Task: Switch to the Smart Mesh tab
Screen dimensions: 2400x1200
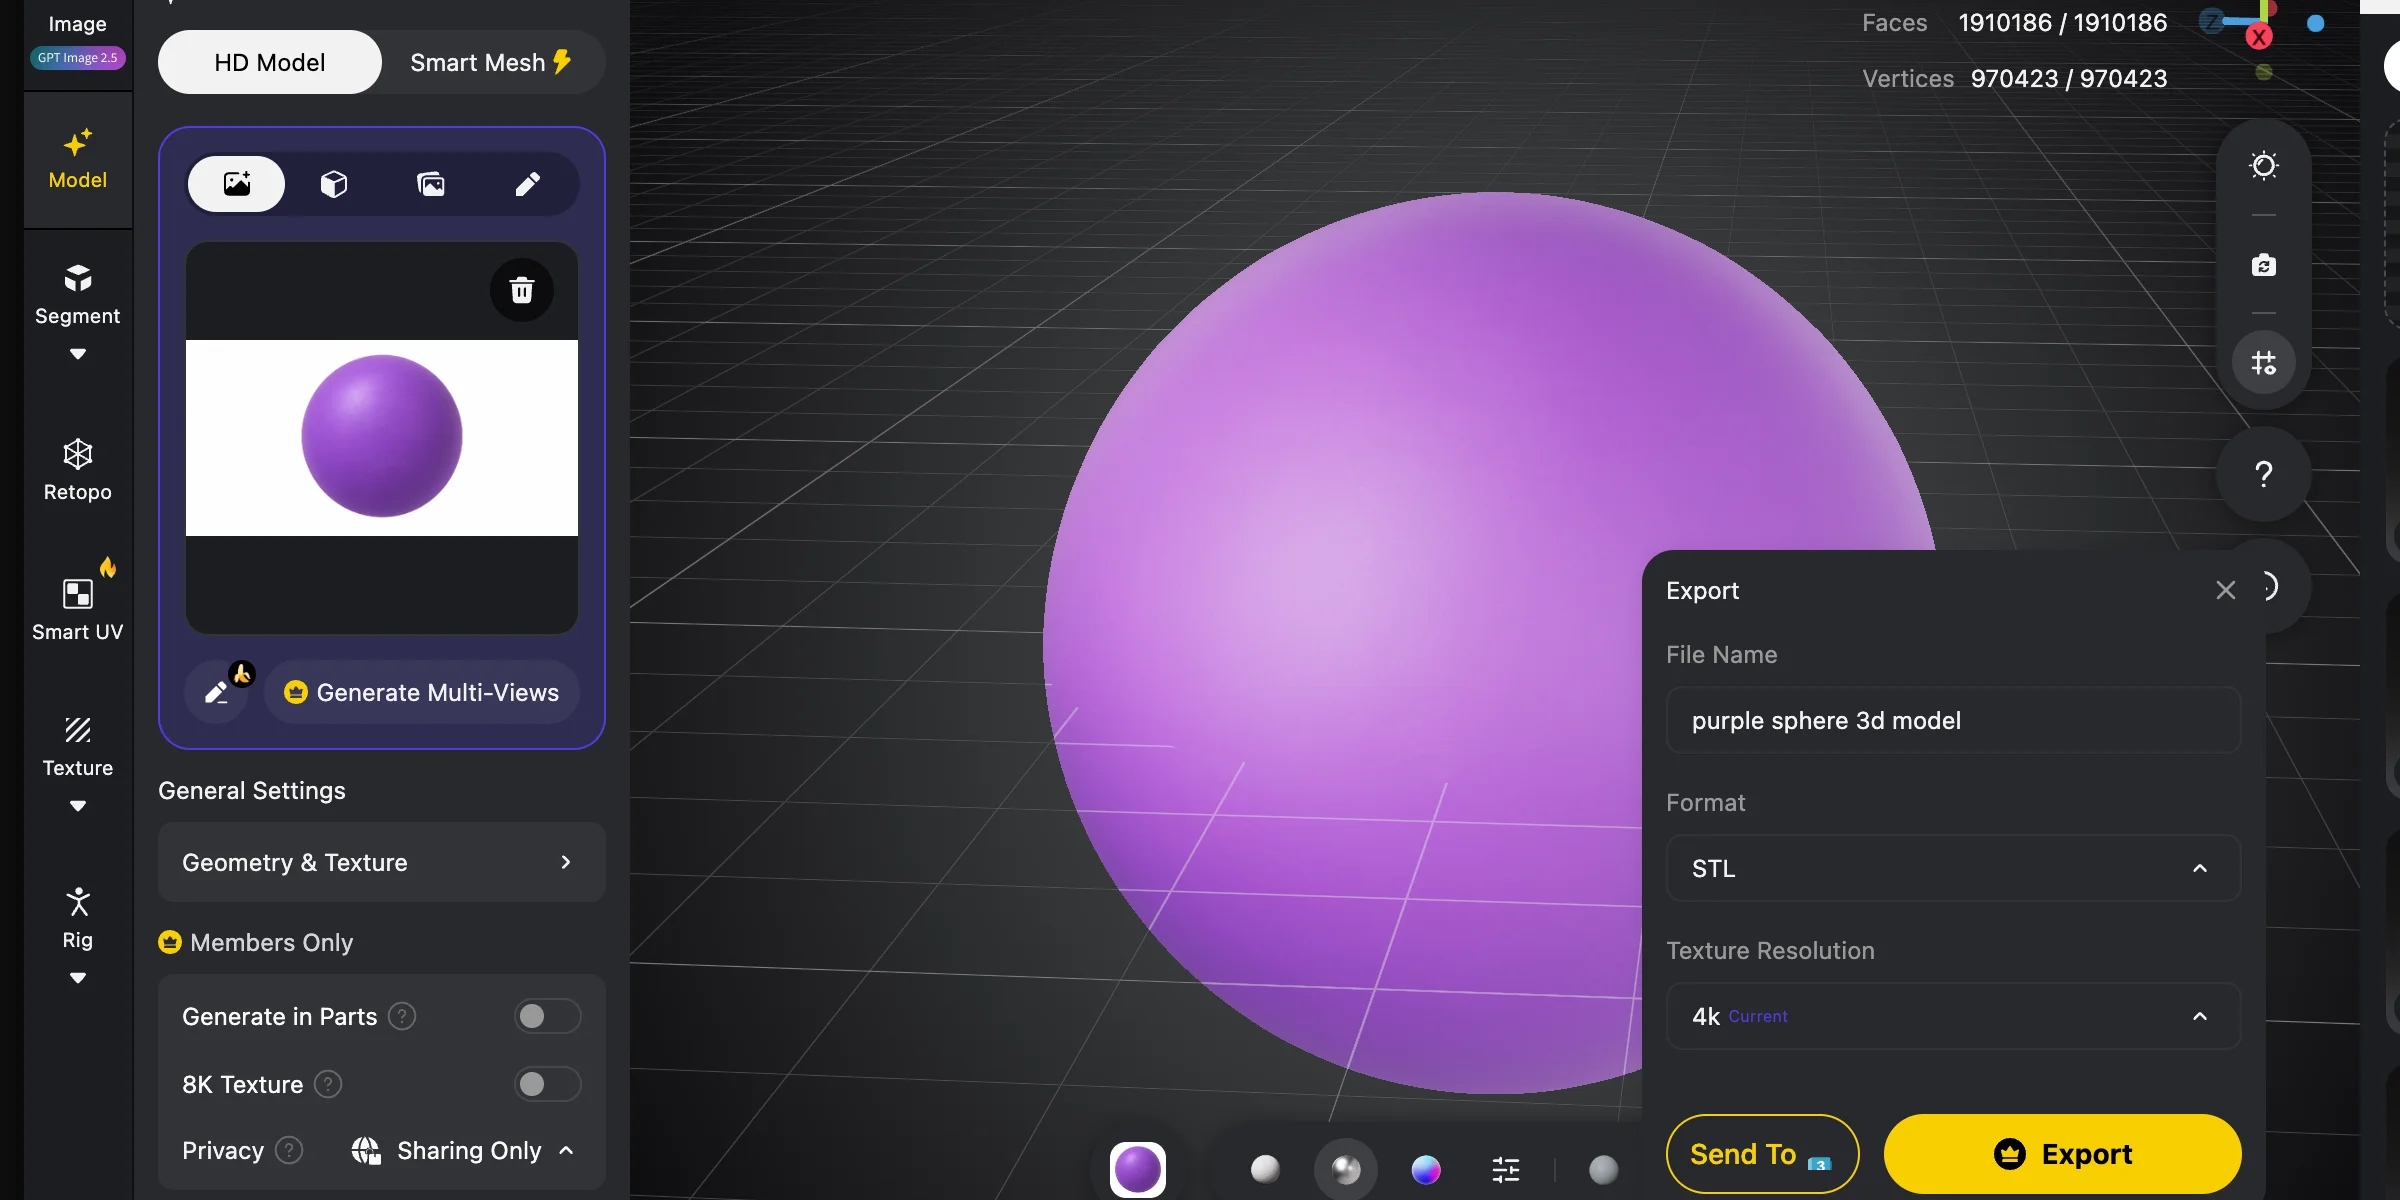Action: 491,62
